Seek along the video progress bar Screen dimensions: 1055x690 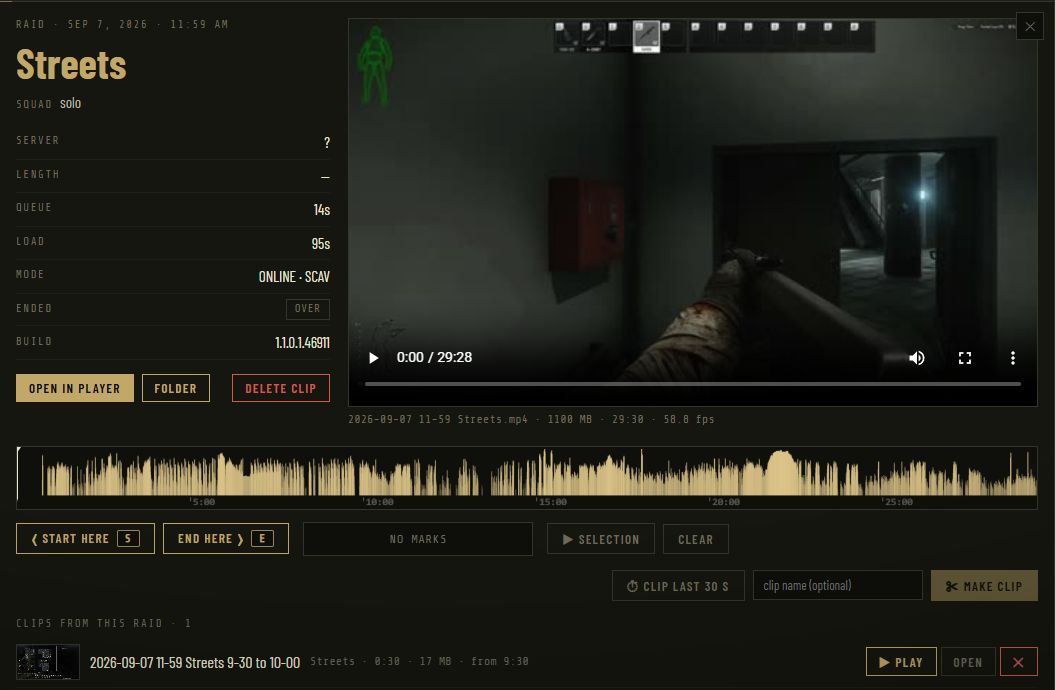click(692, 384)
